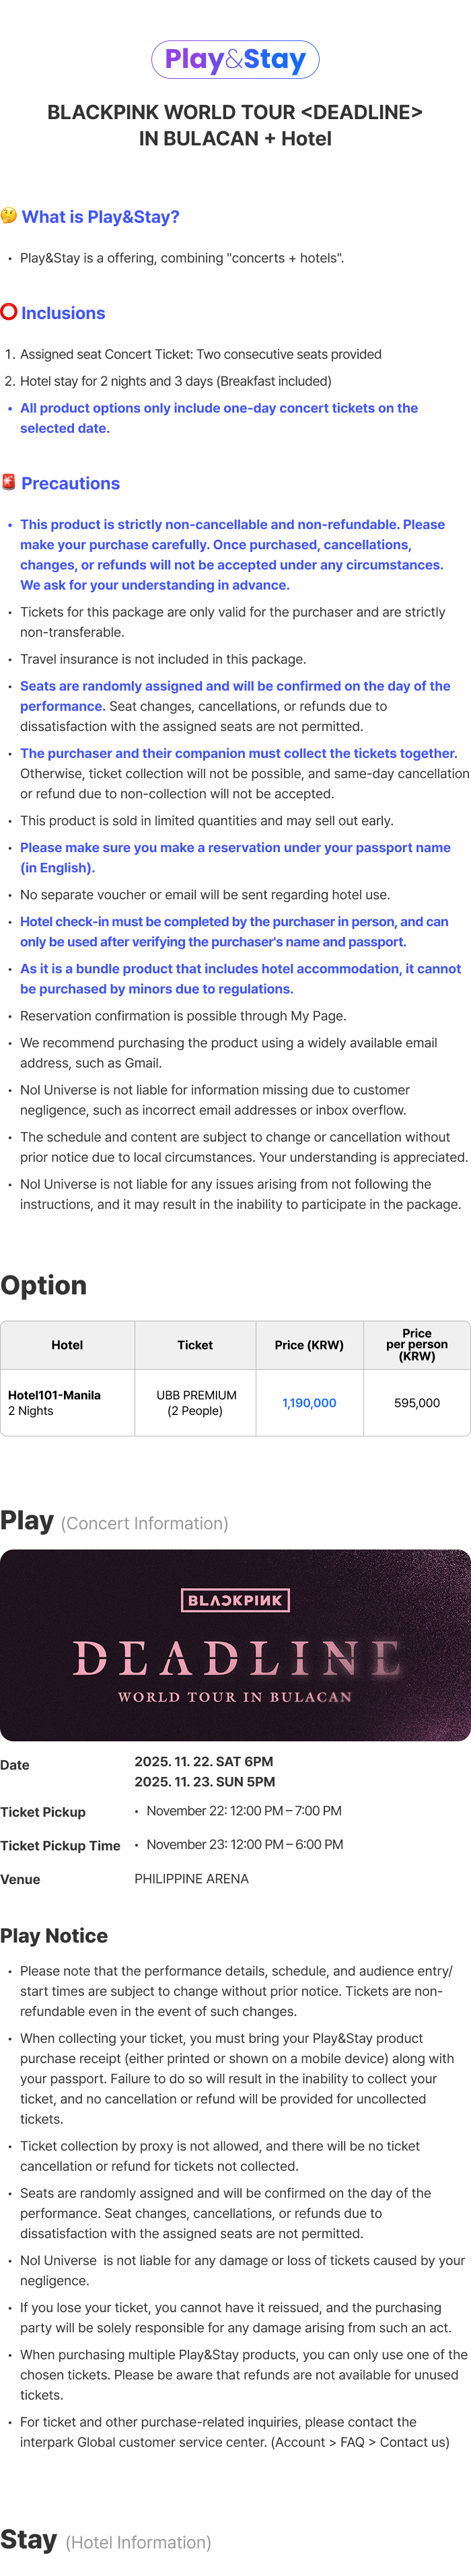Screen dimensions: 471x2576
Task: Click the non-refundable warning in blue text
Action: click(x=232, y=554)
